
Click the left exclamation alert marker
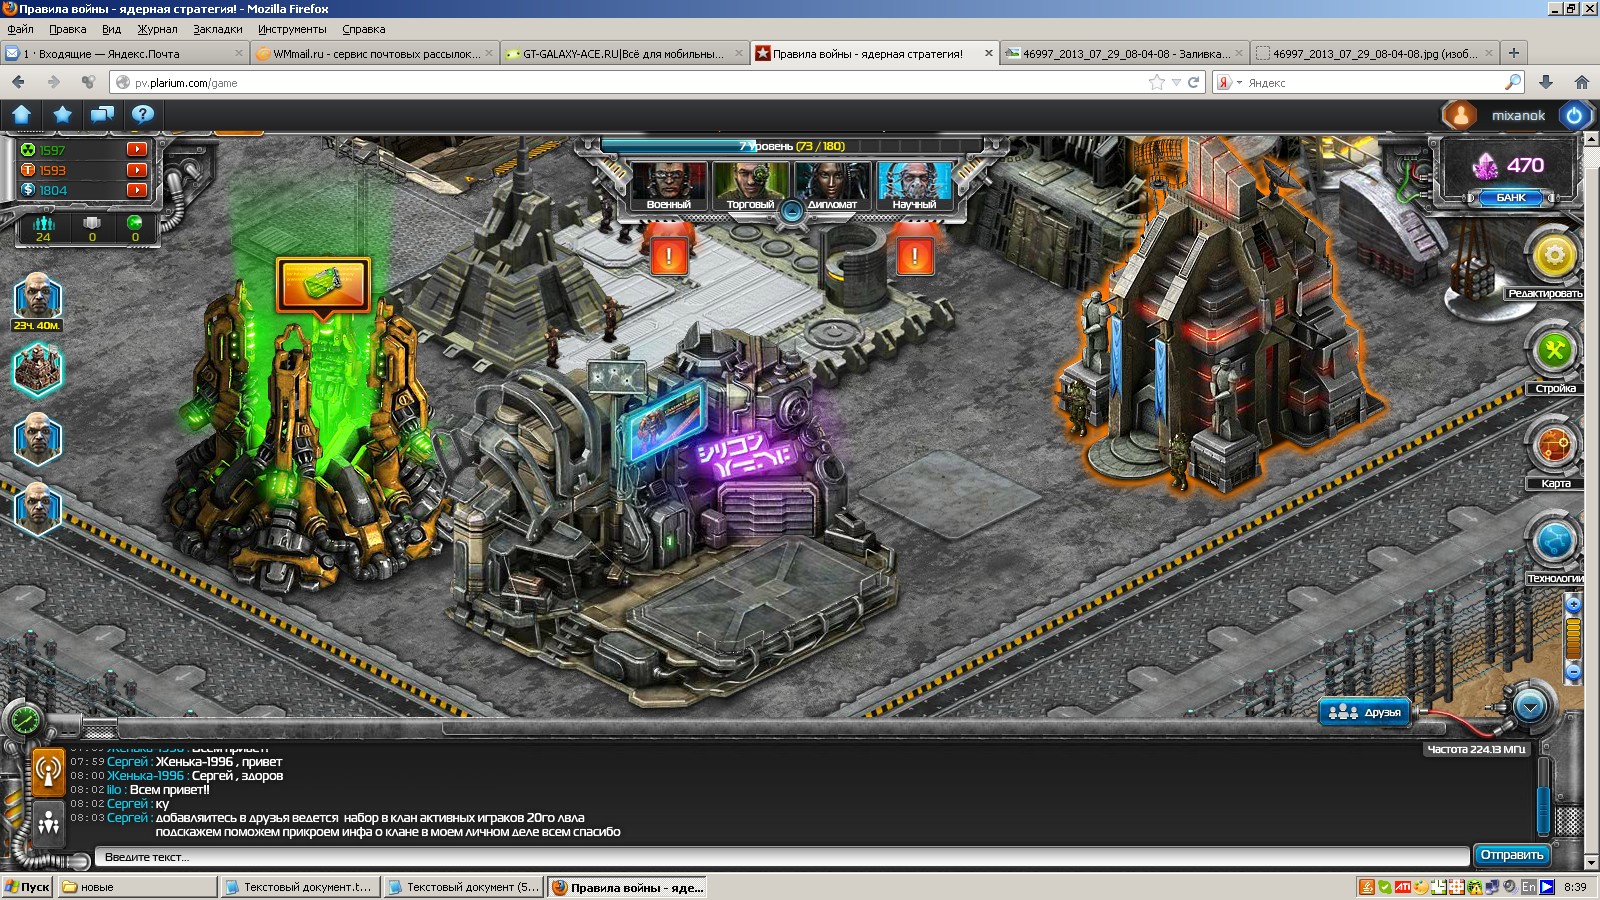click(x=669, y=256)
